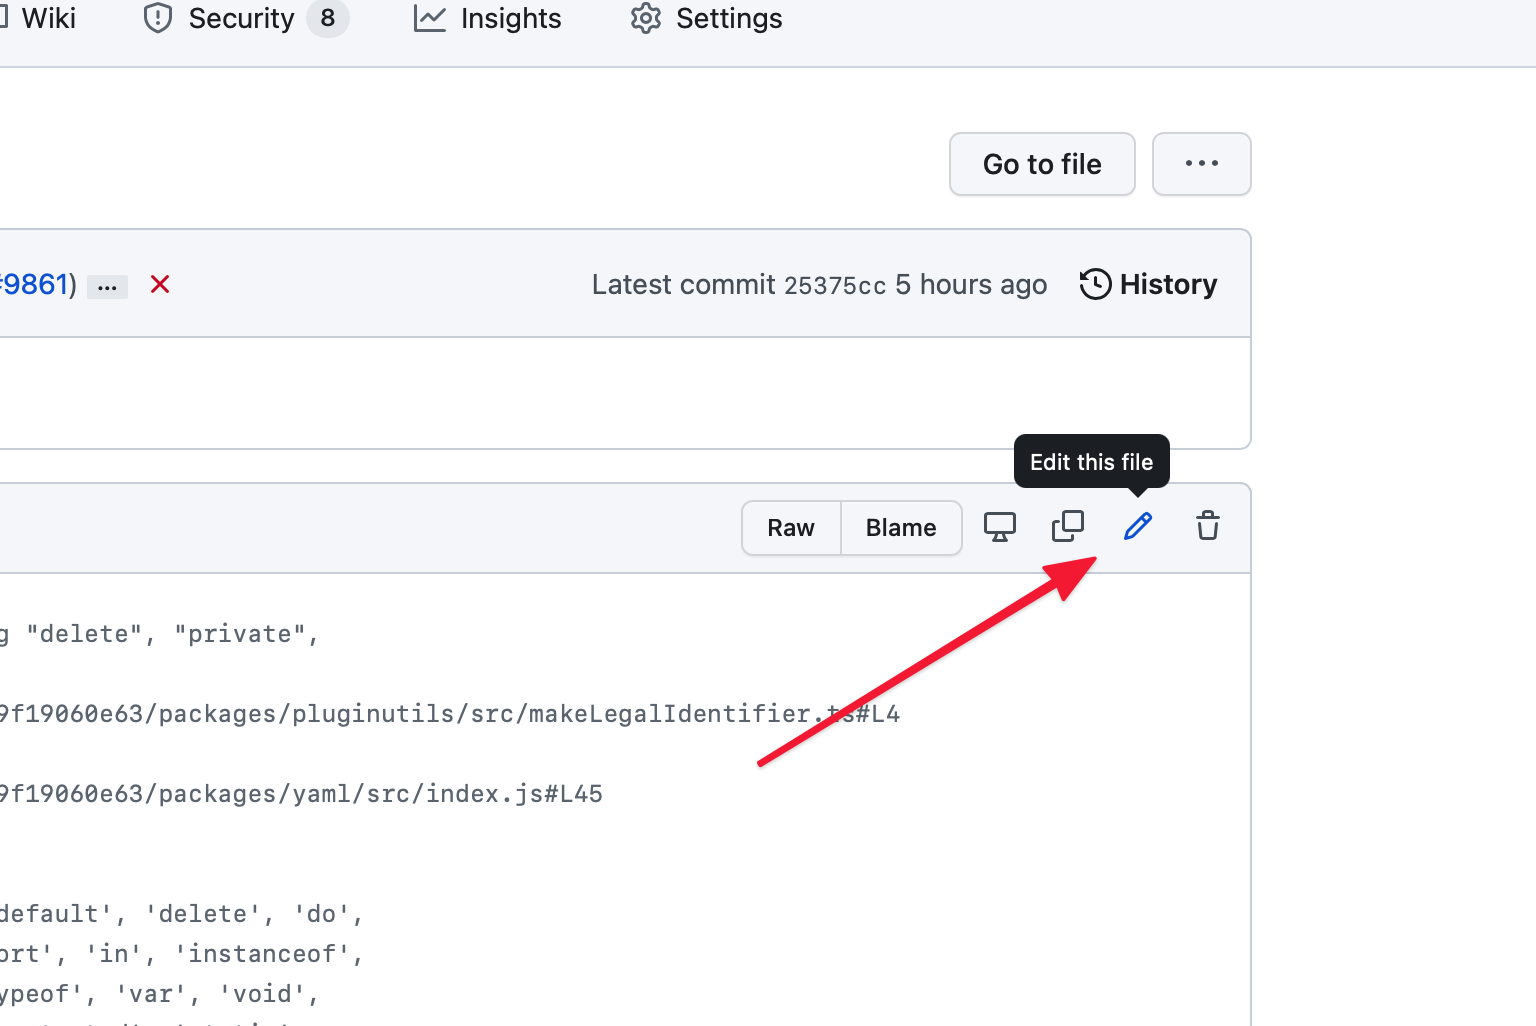
Task: Open the Wiki tab
Action: 37,18
